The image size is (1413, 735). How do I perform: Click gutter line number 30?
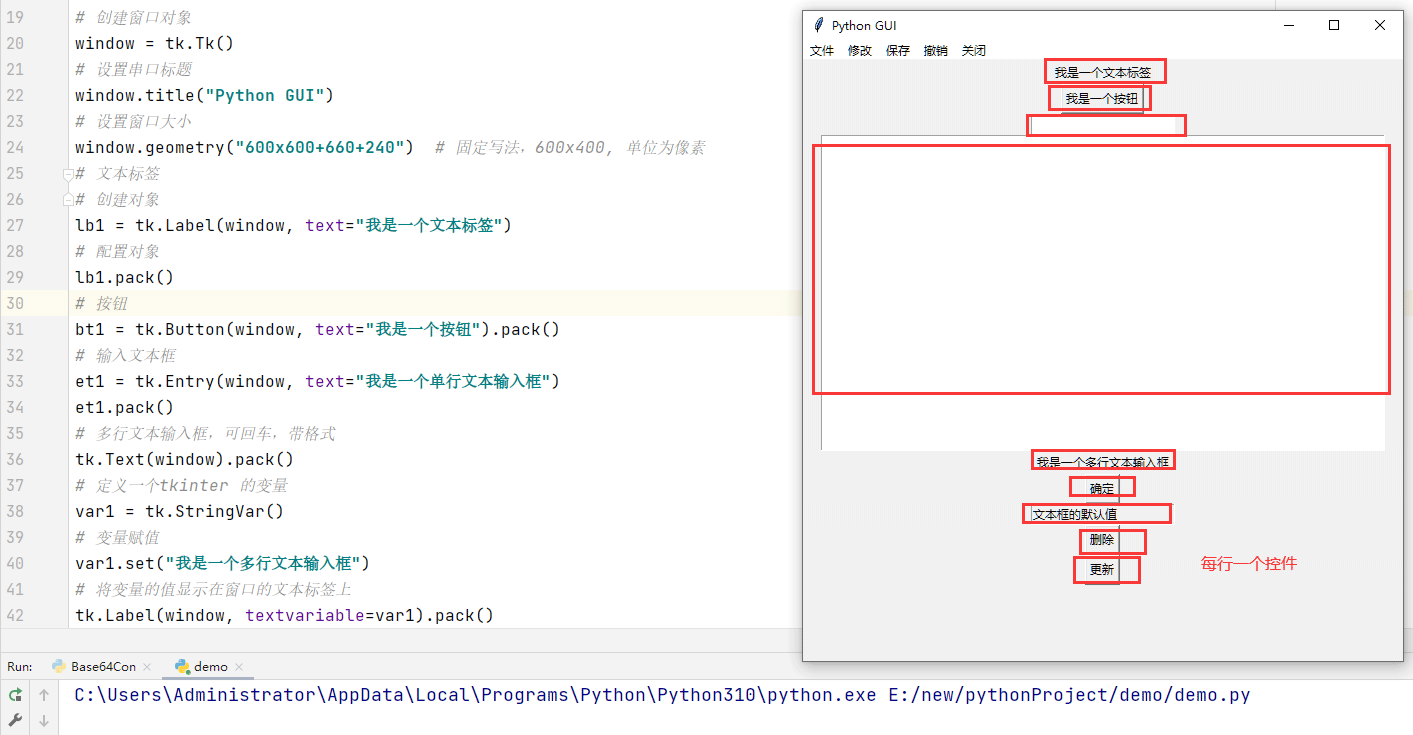[15, 303]
